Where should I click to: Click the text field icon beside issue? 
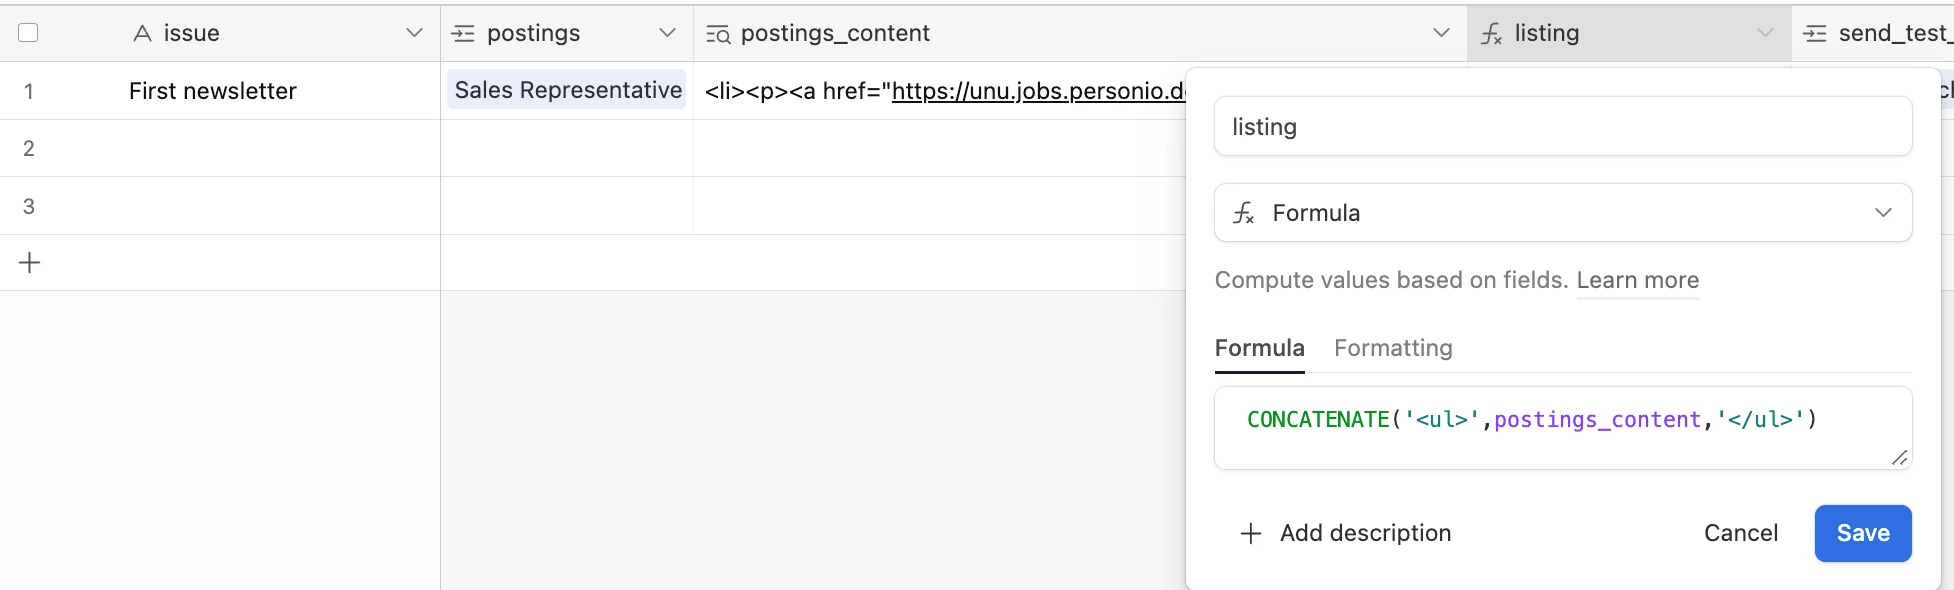tap(142, 34)
